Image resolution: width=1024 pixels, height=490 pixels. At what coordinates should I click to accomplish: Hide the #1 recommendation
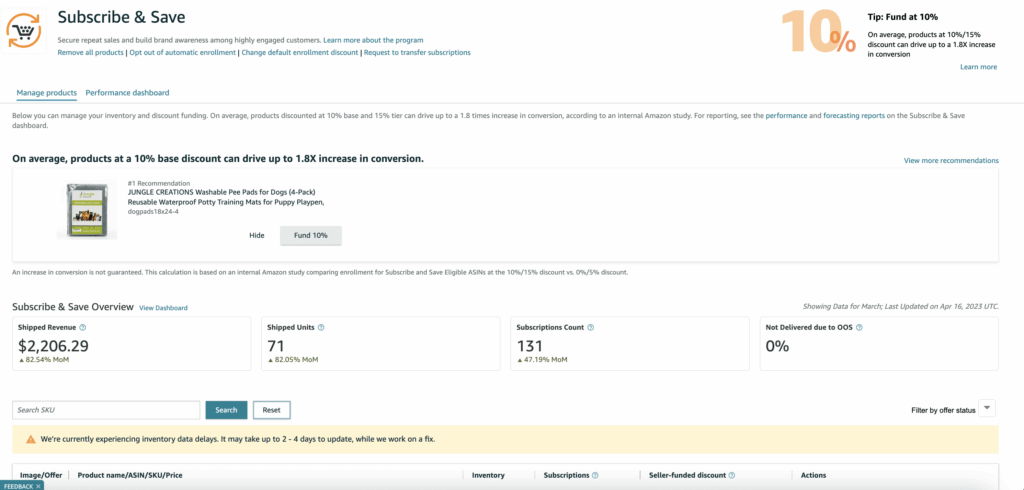[257, 235]
